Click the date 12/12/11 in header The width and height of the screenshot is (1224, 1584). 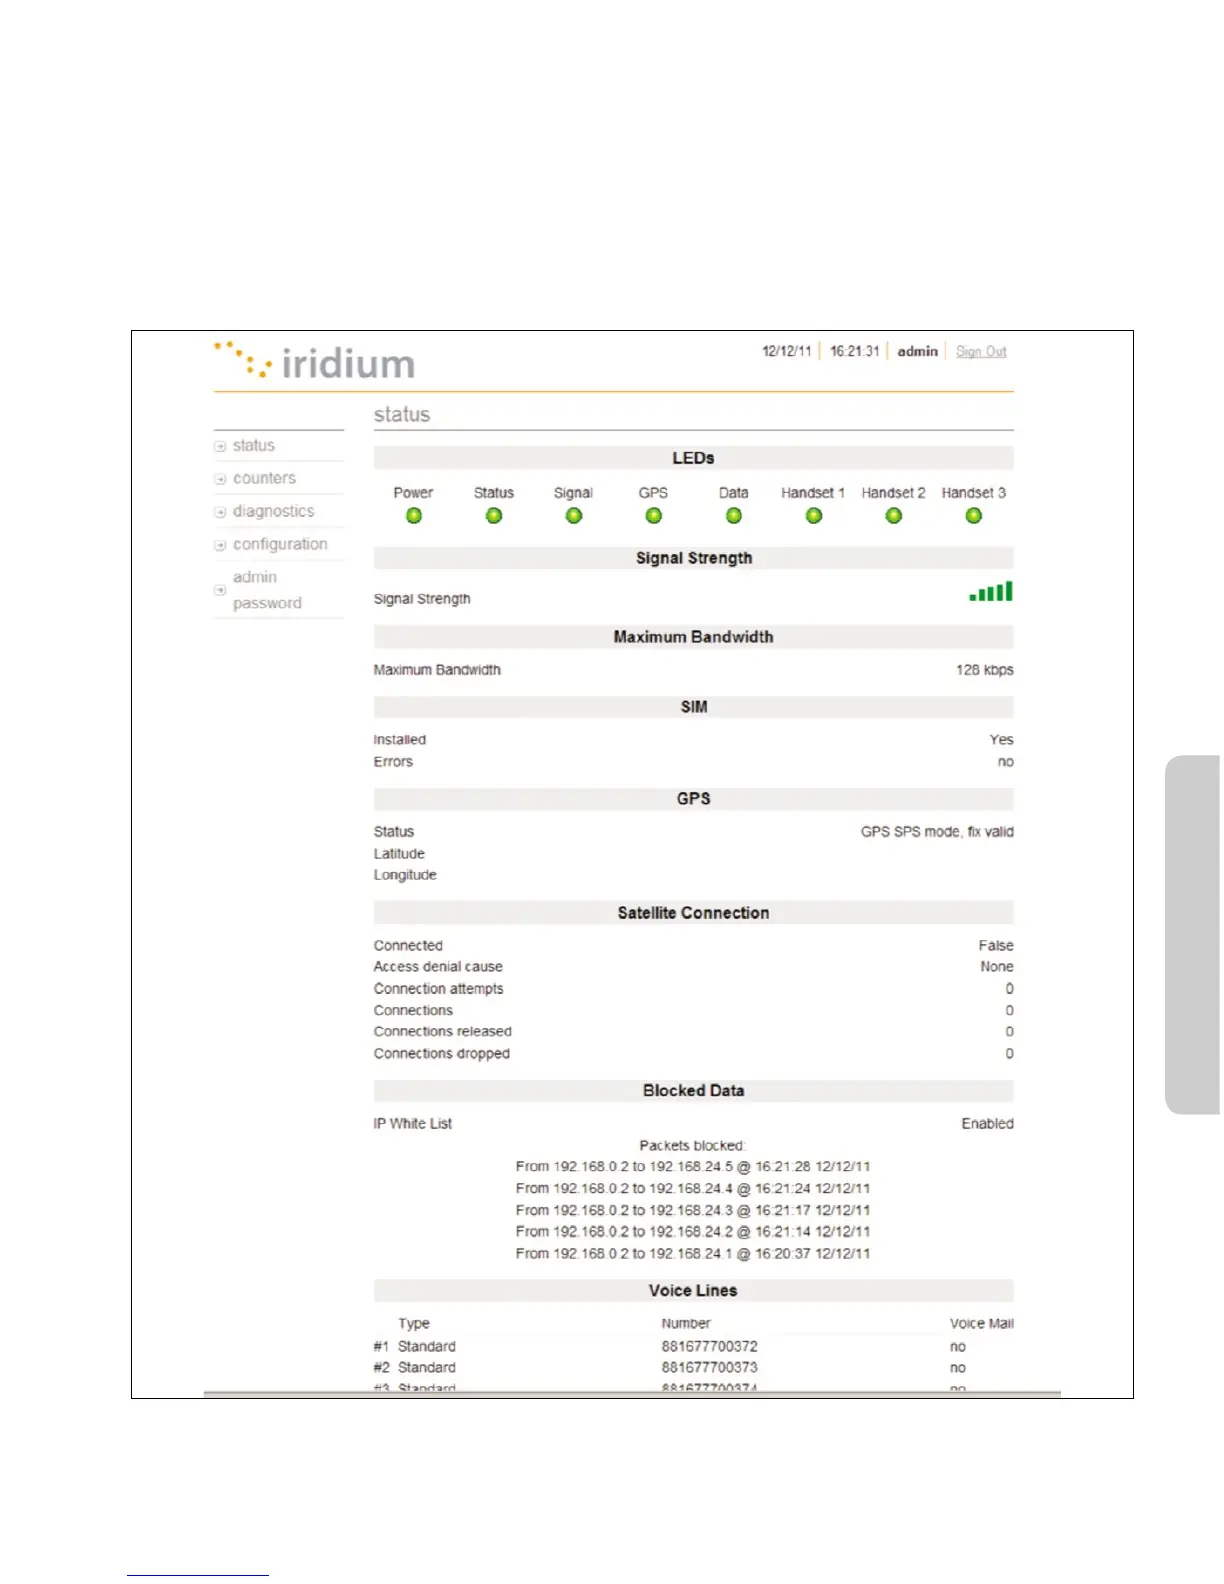click(x=787, y=352)
